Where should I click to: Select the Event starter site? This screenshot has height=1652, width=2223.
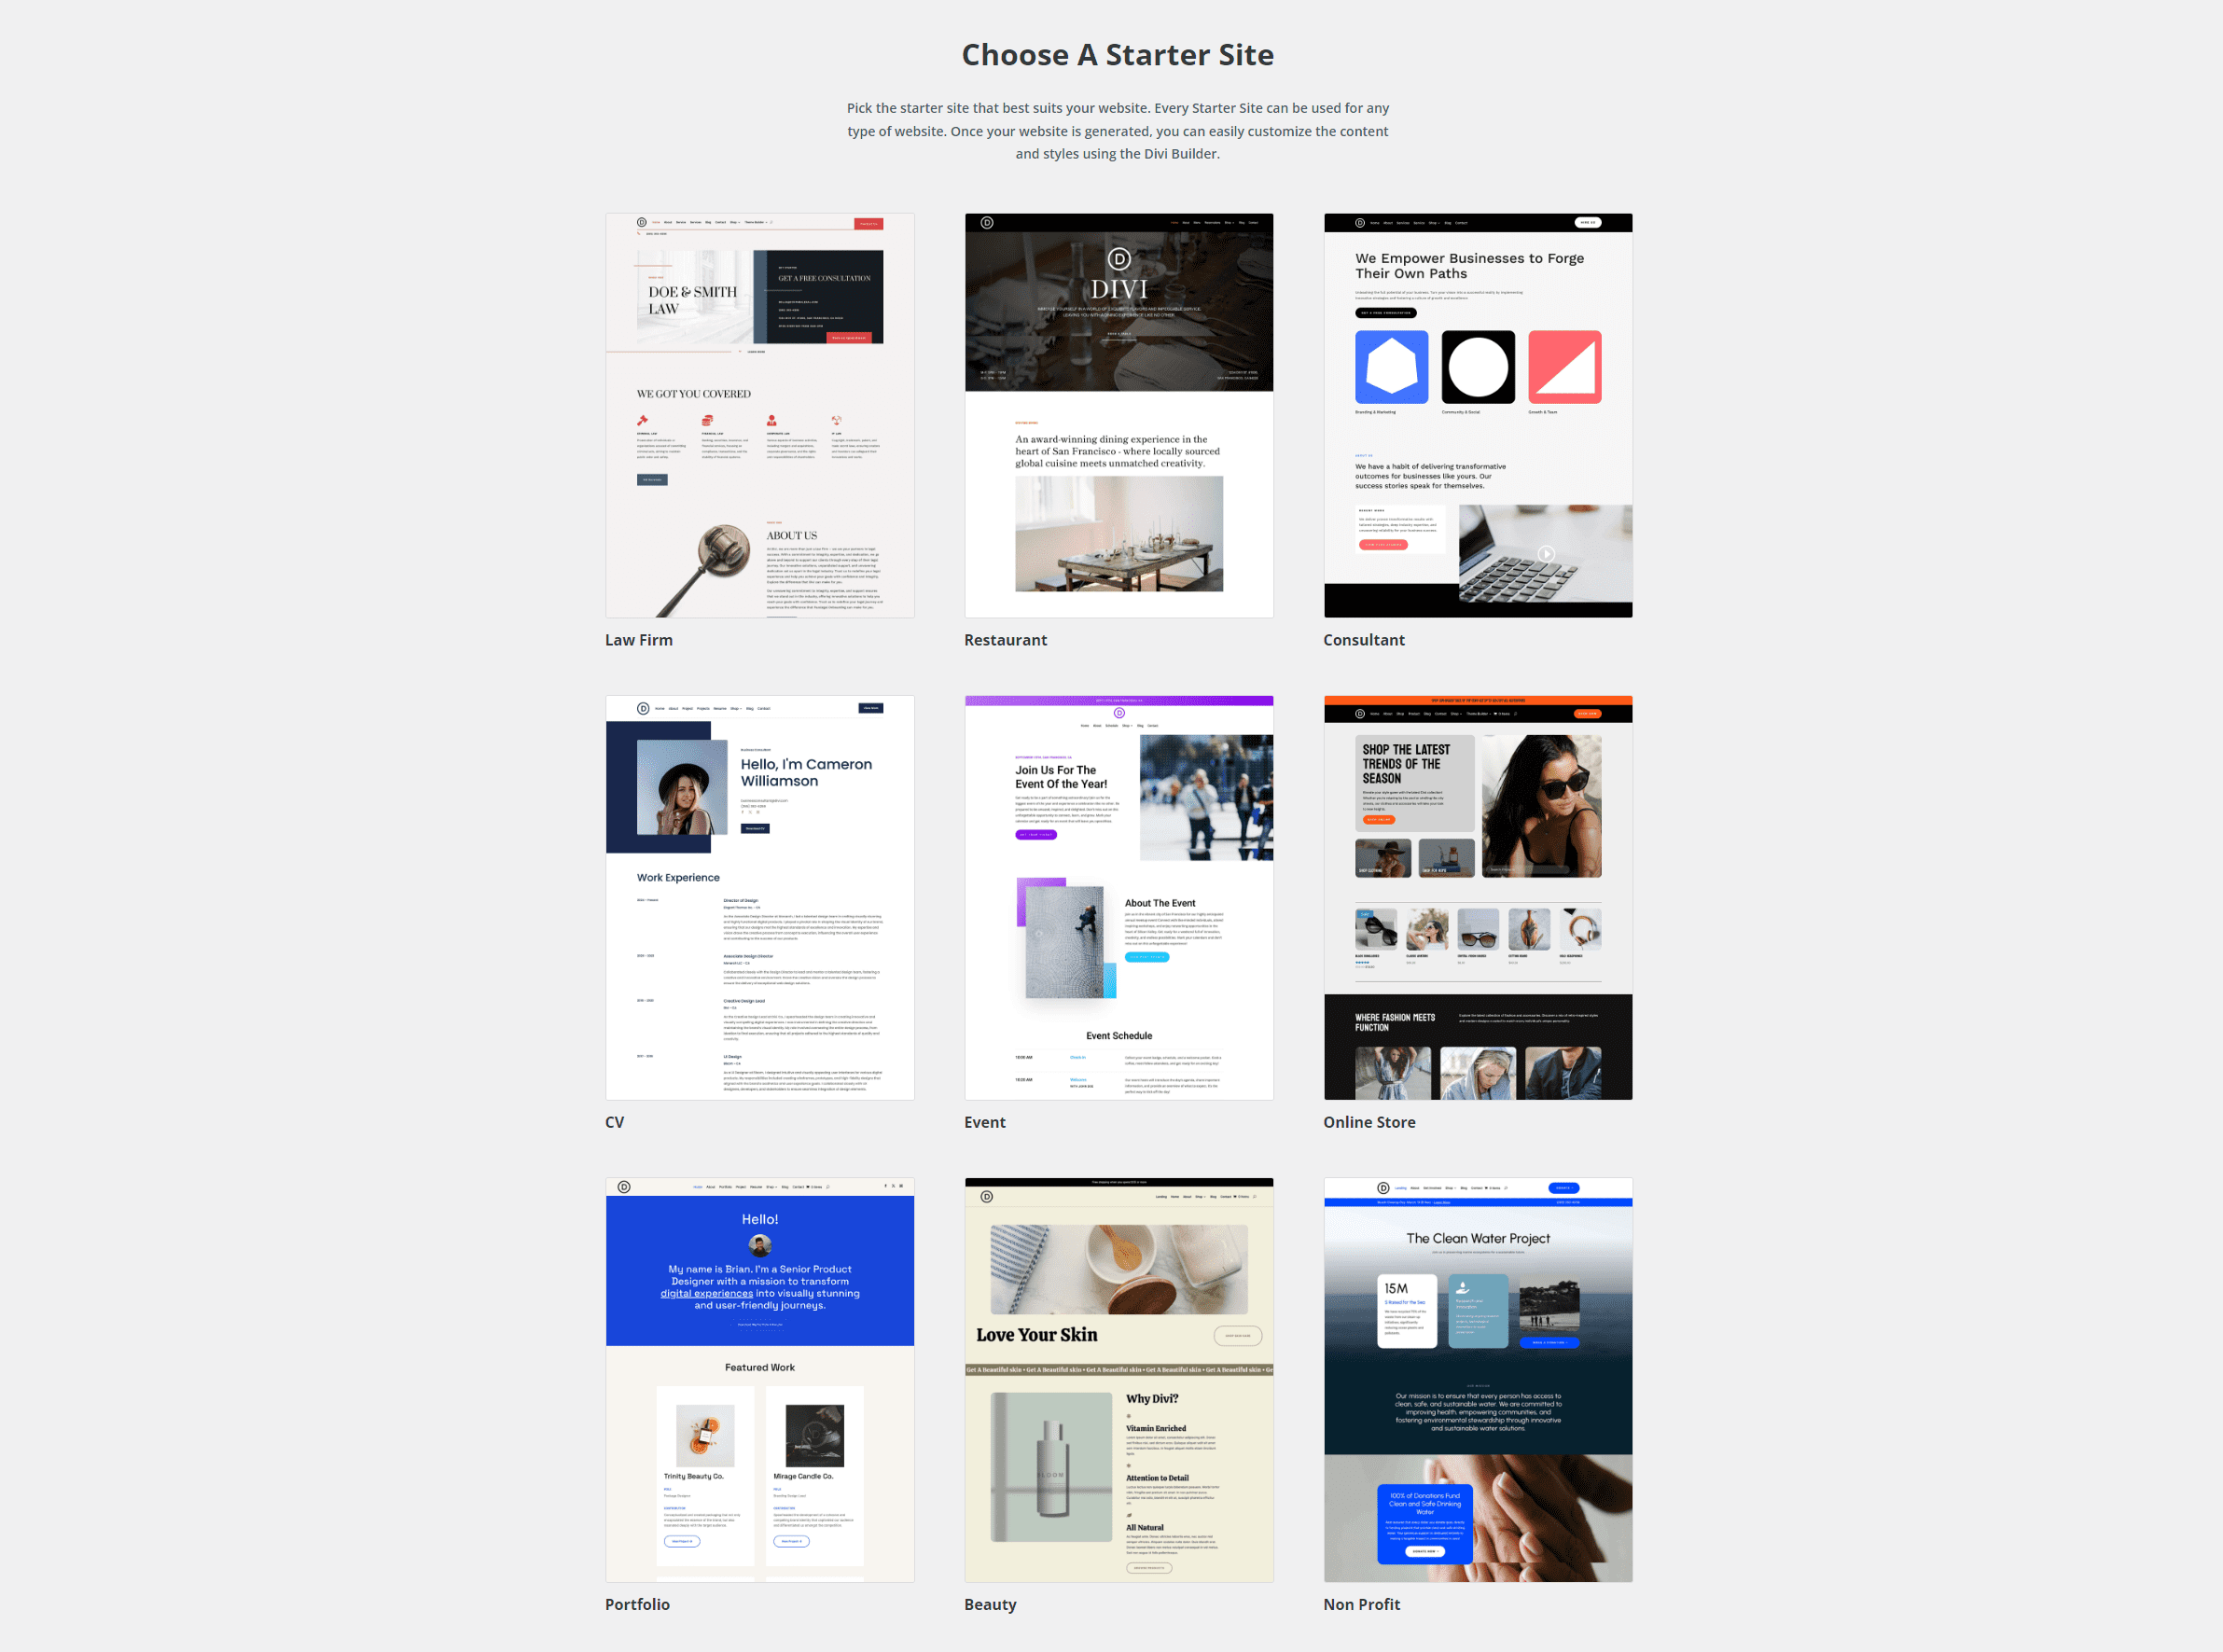point(1118,897)
